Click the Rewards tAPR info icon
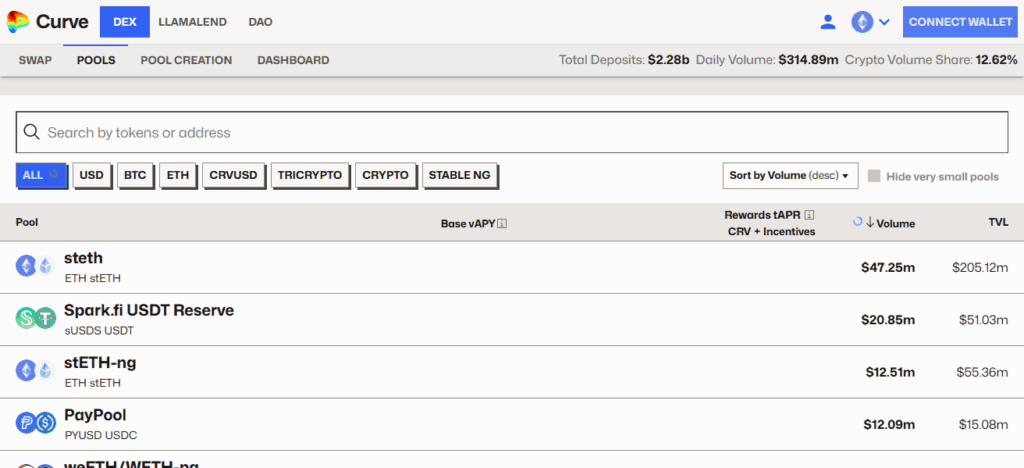Image resolution: width=1024 pixels, height=468 pixels. tap(809, 215)
